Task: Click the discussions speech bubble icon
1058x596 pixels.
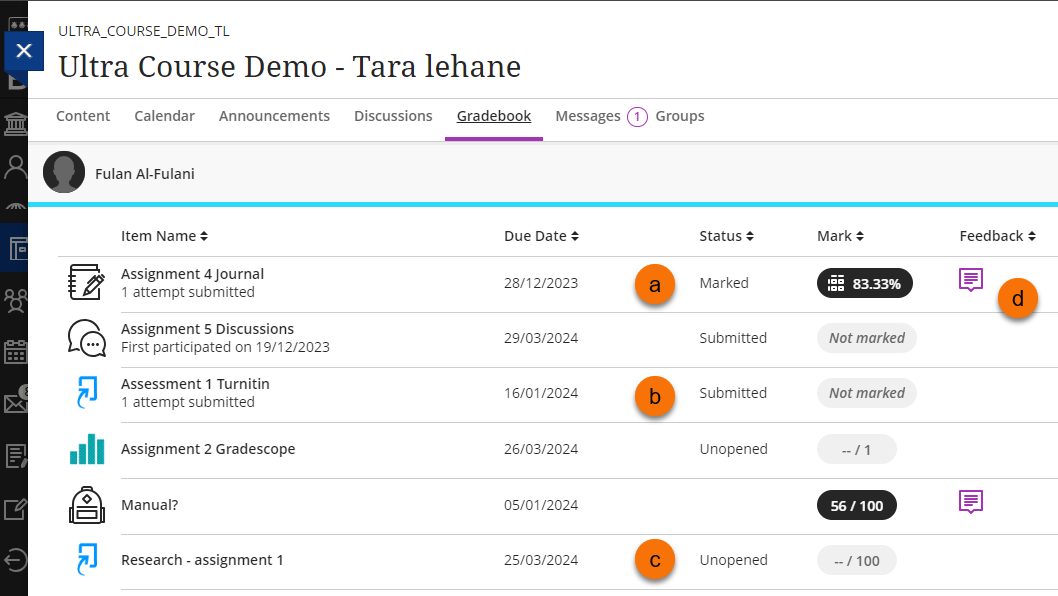Action: (87, 338)
